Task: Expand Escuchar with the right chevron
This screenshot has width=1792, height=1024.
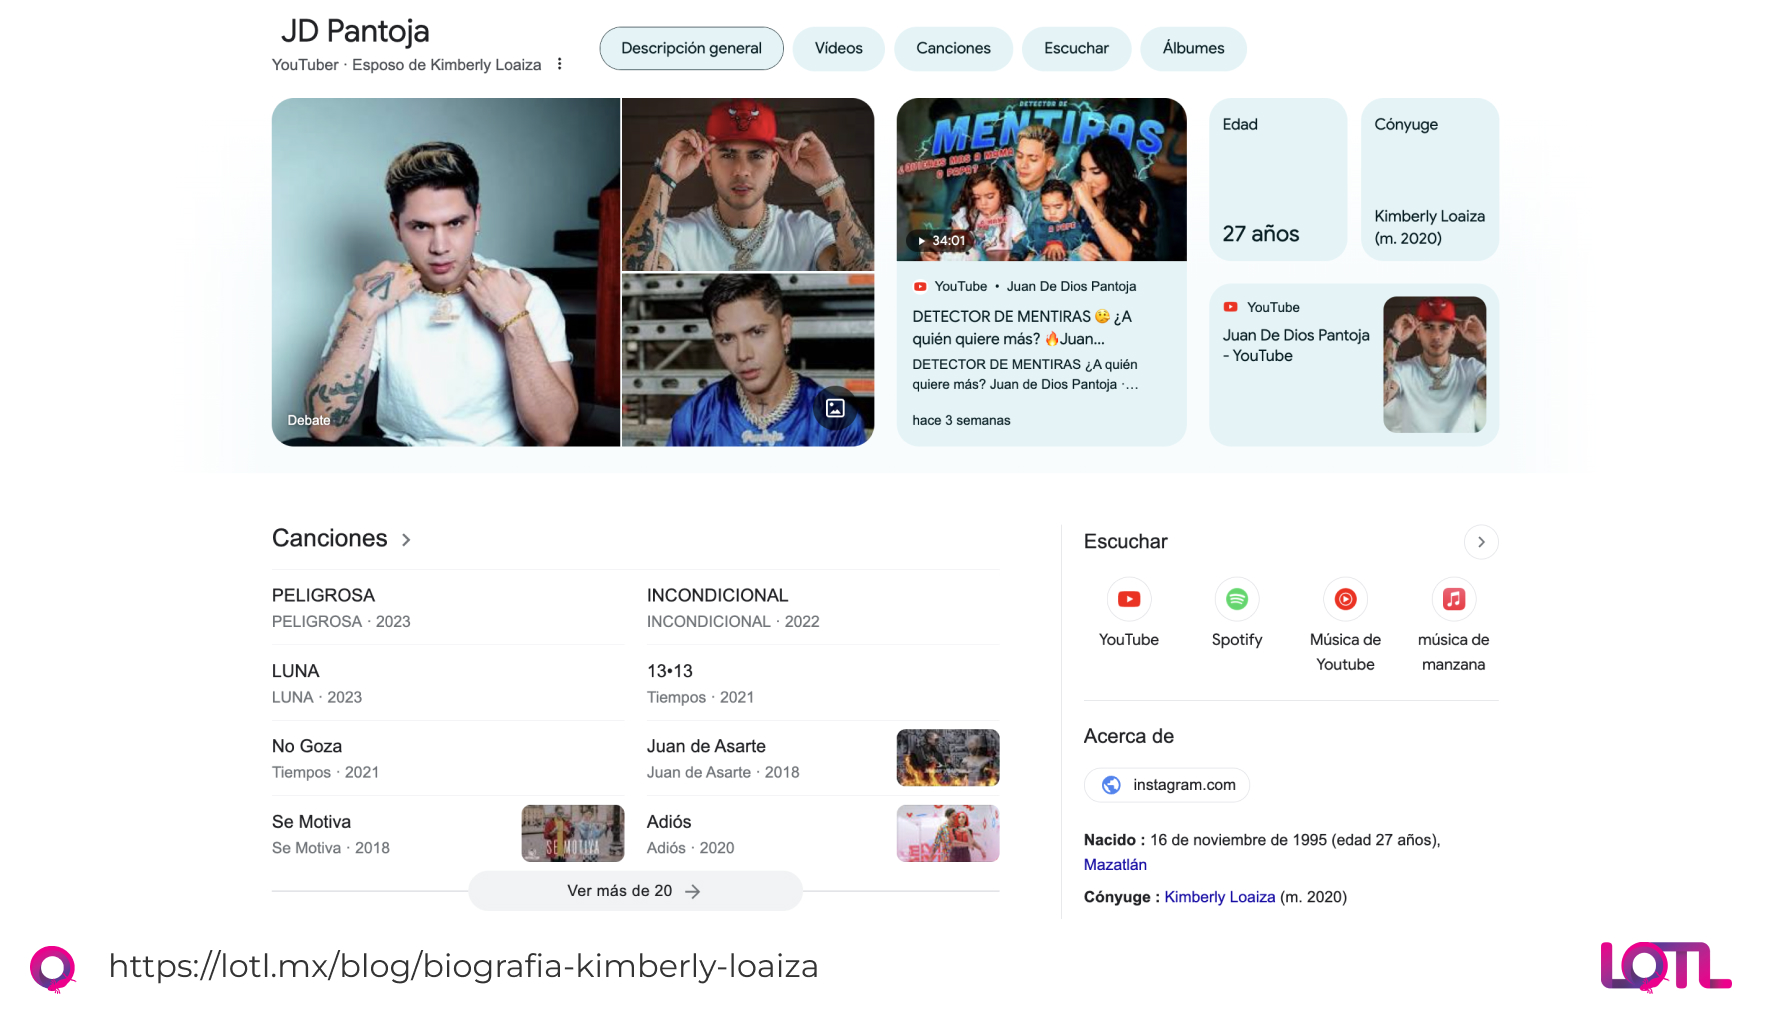Action: coord(1481,542)
